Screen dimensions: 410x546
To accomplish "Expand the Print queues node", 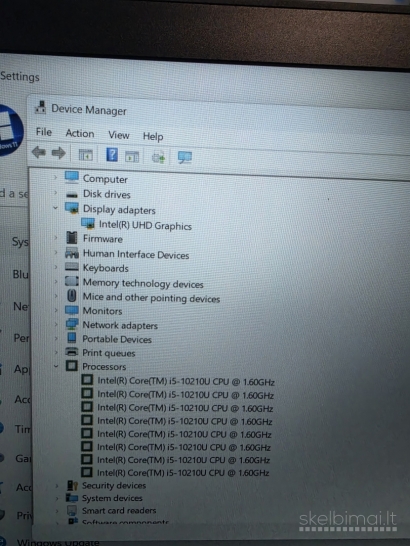I will (x=56, y=352).
